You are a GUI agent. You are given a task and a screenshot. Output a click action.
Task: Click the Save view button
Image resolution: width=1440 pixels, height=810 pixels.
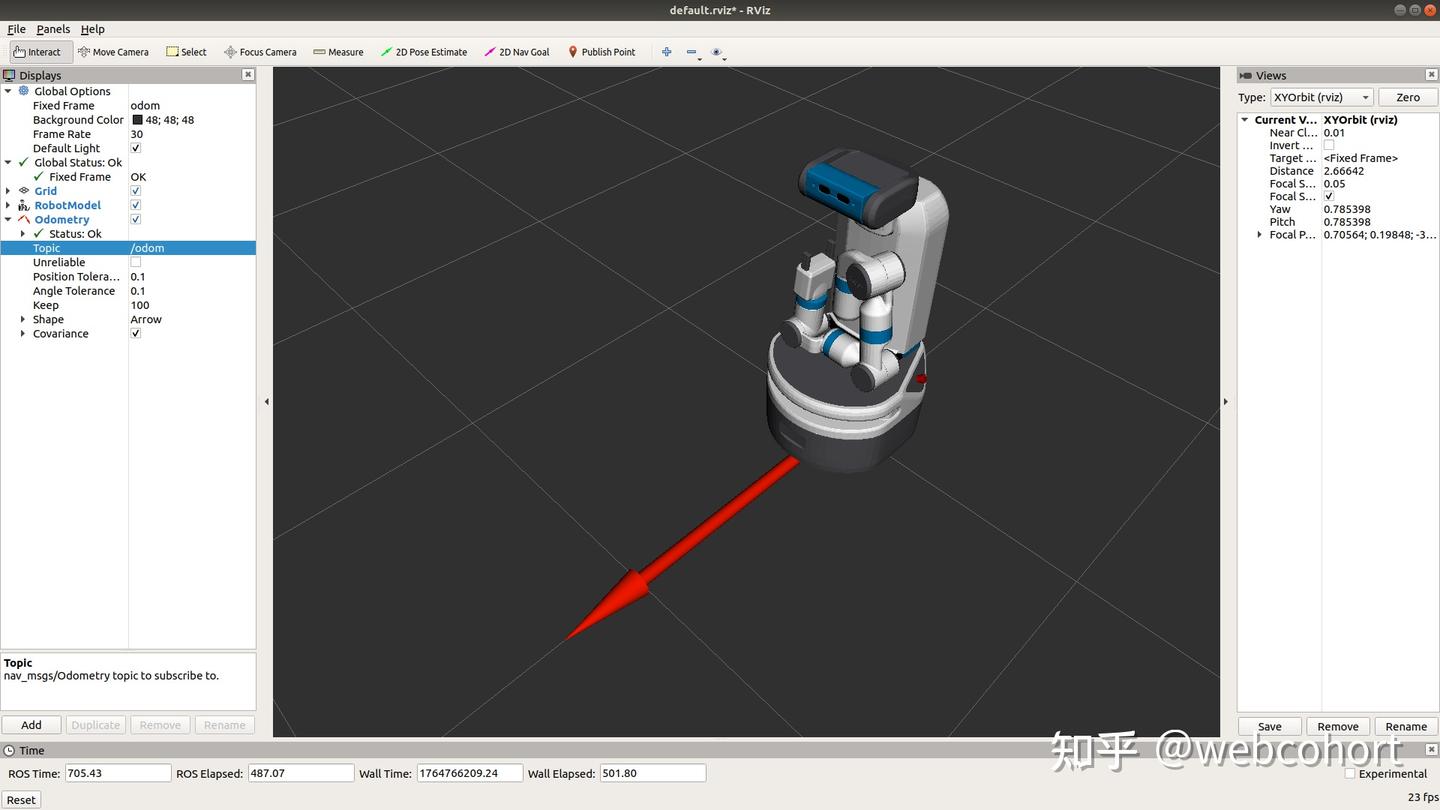click(1270, 726)
